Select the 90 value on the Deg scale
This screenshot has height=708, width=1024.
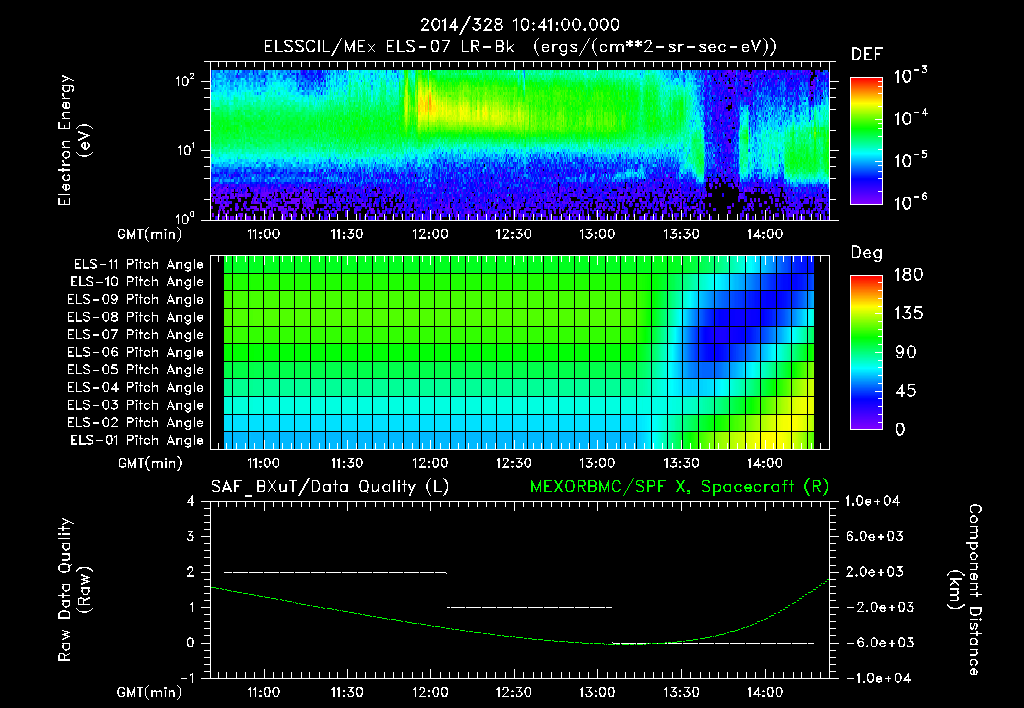click(906, 352)
